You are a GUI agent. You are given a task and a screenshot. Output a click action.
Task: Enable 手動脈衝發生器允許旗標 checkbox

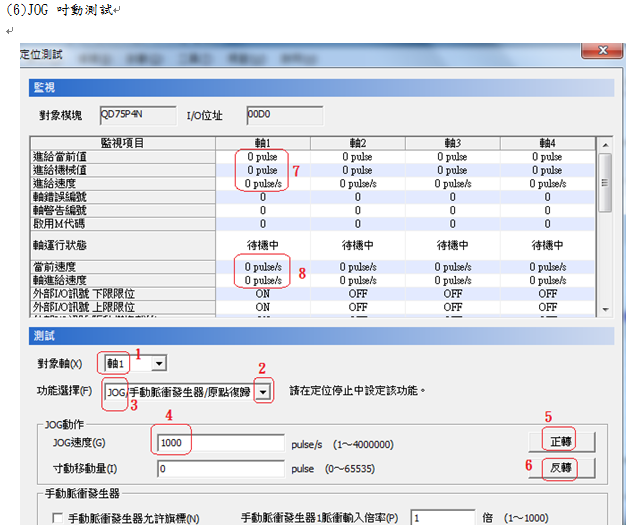58,517
